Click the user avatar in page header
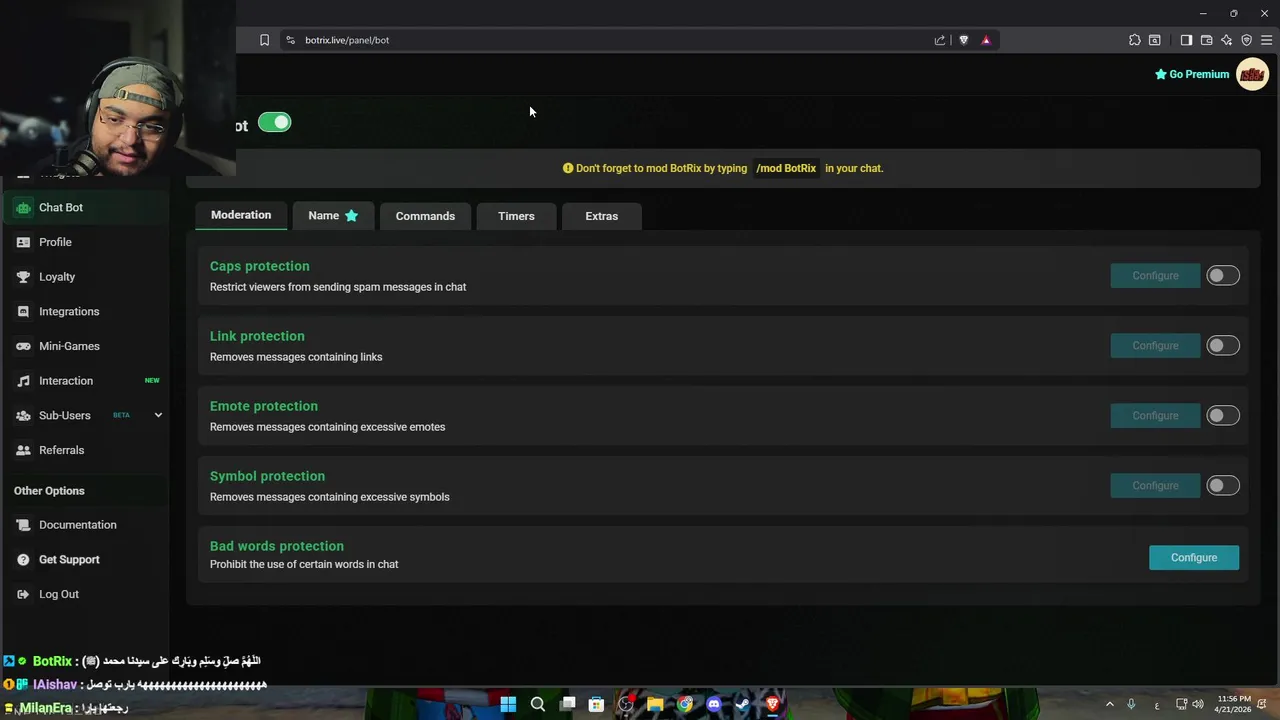The width and height of the screenshot is (1280, 720). click(1252, 74)
